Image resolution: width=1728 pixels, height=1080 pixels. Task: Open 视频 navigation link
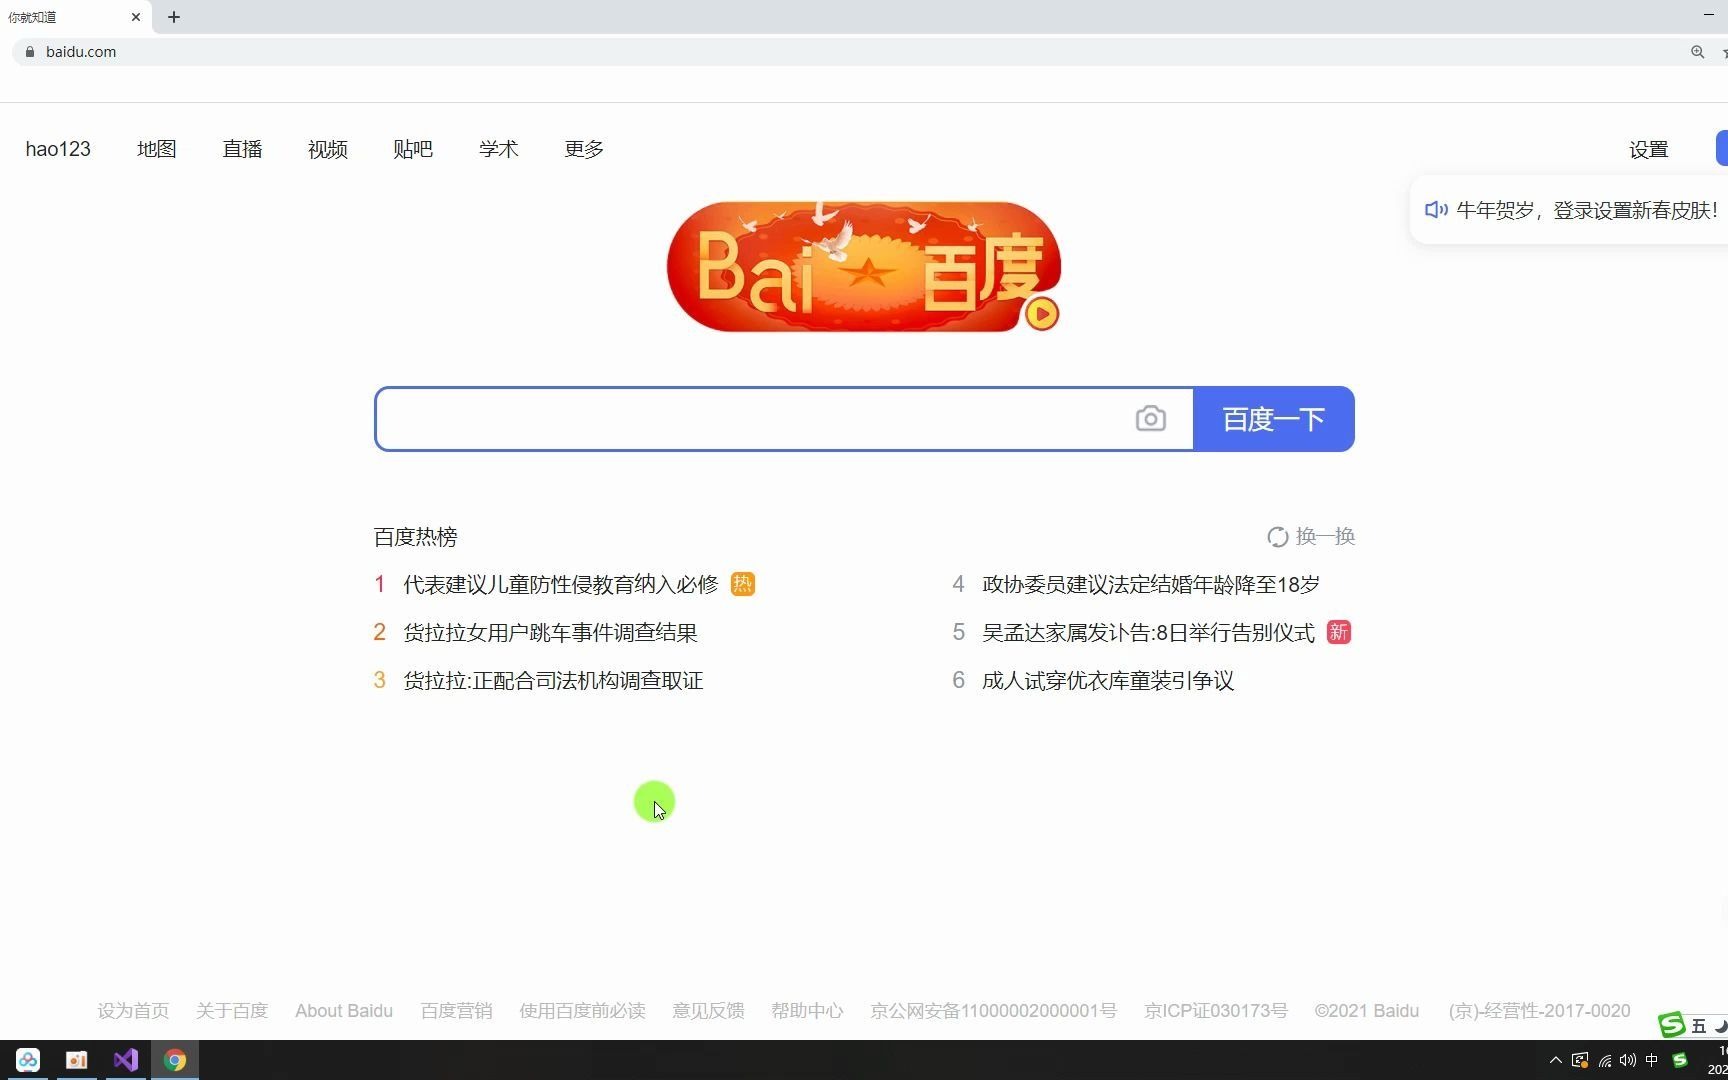(x=328, y=149)
